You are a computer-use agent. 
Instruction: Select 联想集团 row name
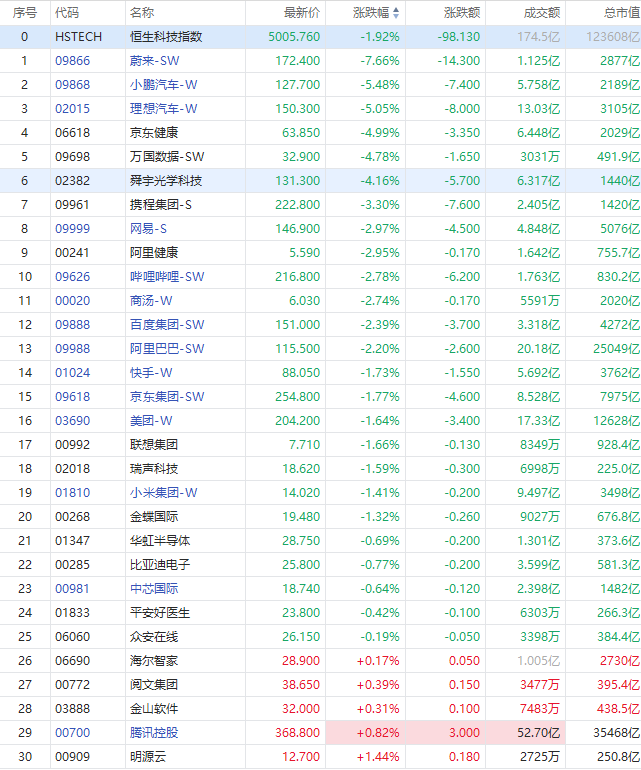point(154,445)
